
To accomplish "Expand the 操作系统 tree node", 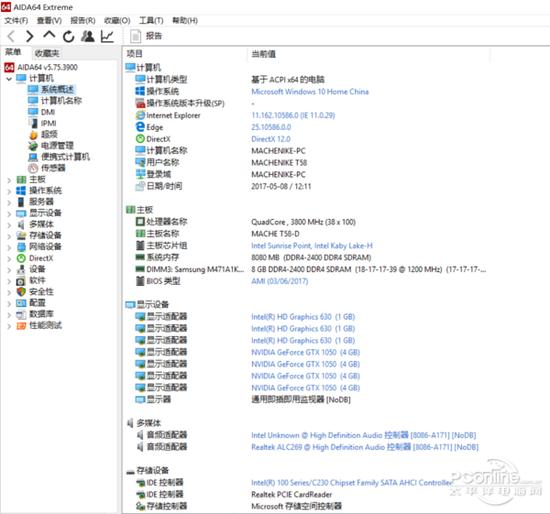I will click(x=9, y=192).
